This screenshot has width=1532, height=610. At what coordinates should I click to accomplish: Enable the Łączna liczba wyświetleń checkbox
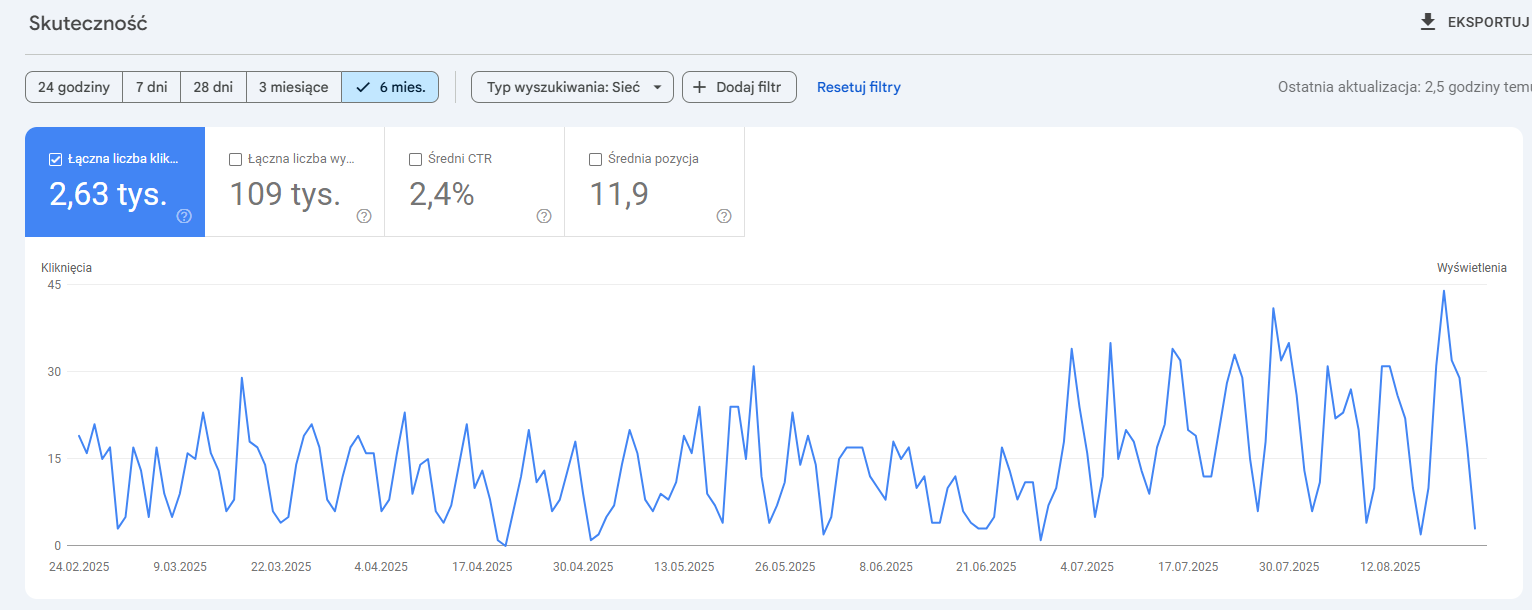point(235,159)
